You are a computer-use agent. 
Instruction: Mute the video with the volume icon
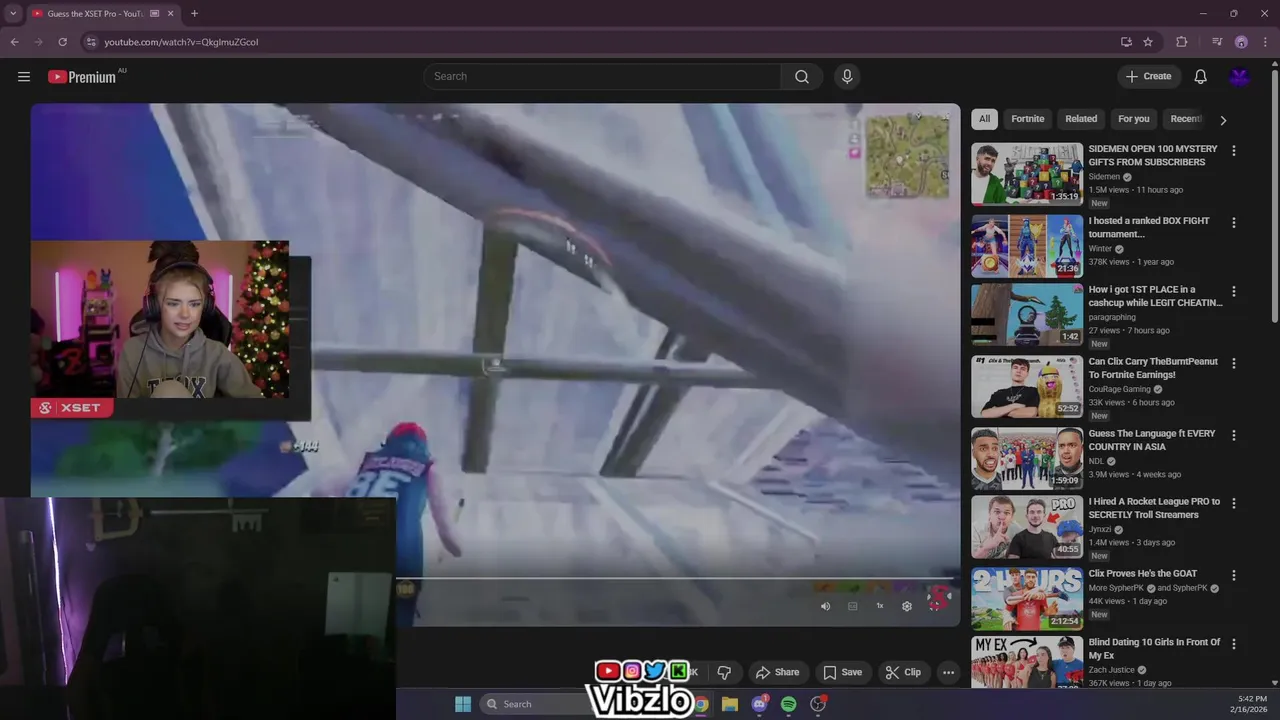(825, 606)
